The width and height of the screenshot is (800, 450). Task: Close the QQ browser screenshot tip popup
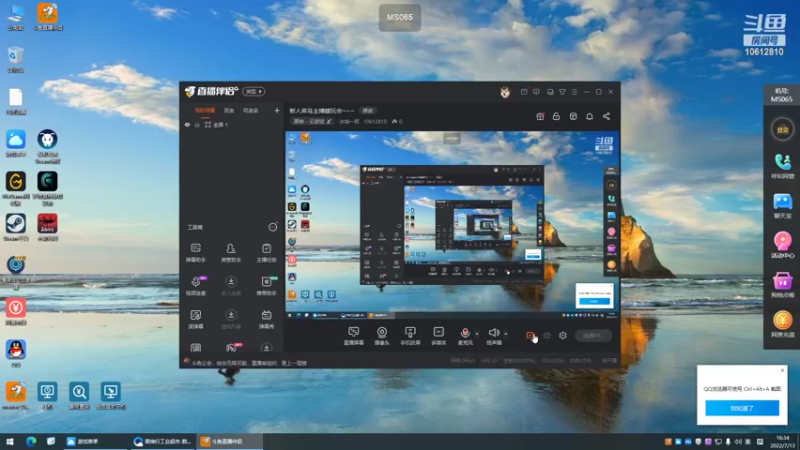[782, 370]
